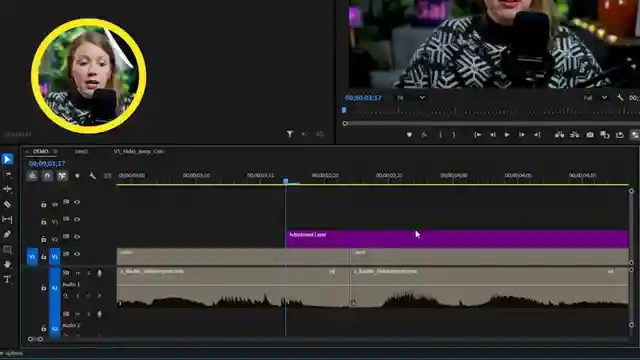This screenshot has width=640, height=360.
Task: Toggle sync lock for track V1
Action: (66, 254)
